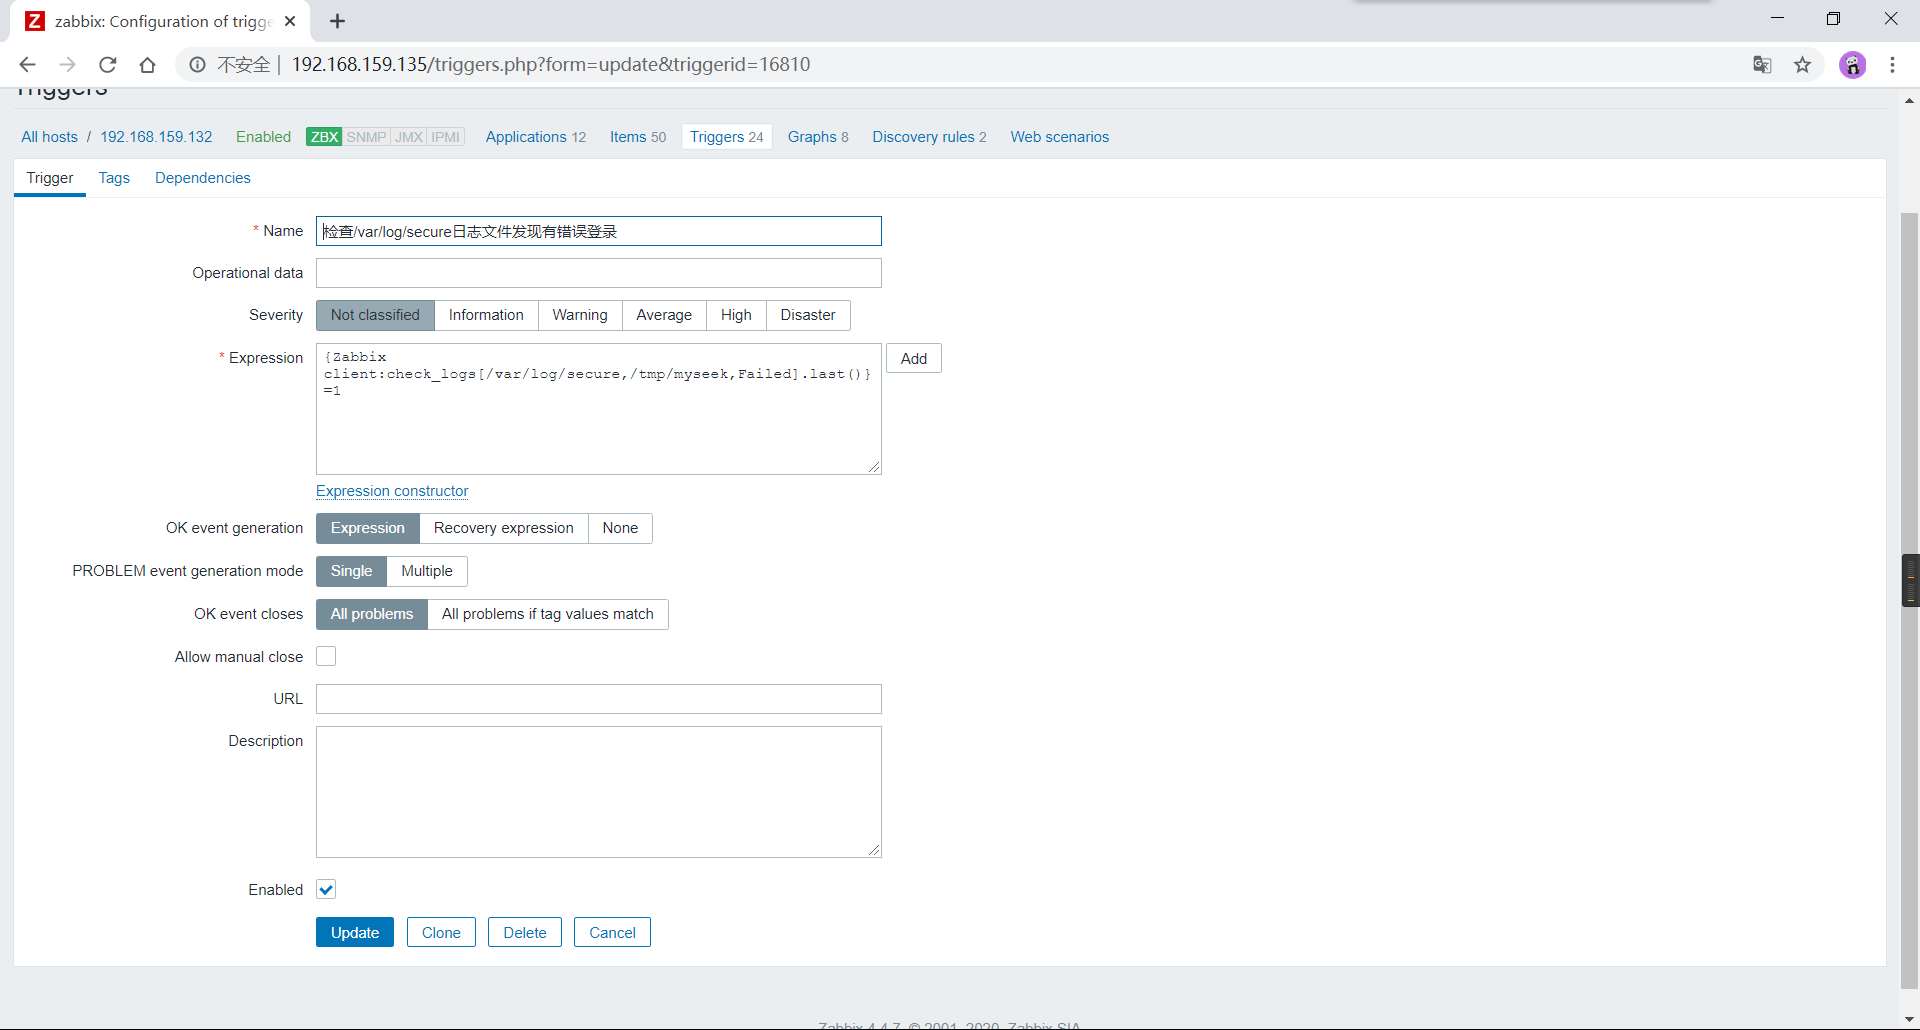Select Expression for OK event generation
Viewport: 1920px width, 1030px height.
368,528
